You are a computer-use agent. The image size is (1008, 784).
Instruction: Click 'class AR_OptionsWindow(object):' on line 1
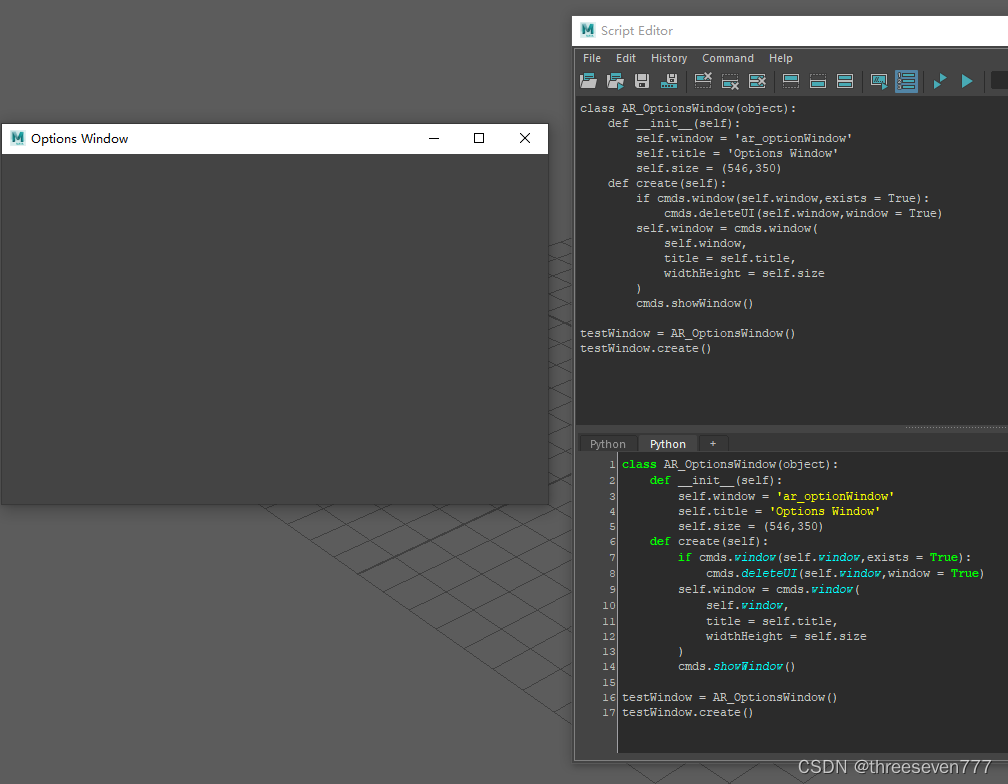pos(730,464)
